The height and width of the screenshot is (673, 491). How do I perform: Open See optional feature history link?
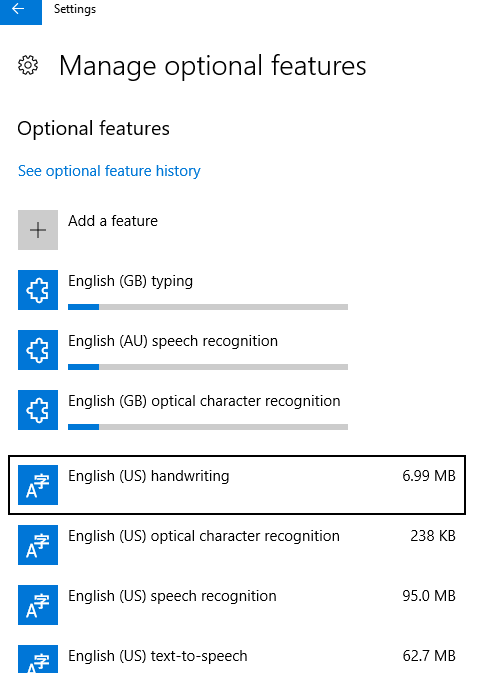109,171
